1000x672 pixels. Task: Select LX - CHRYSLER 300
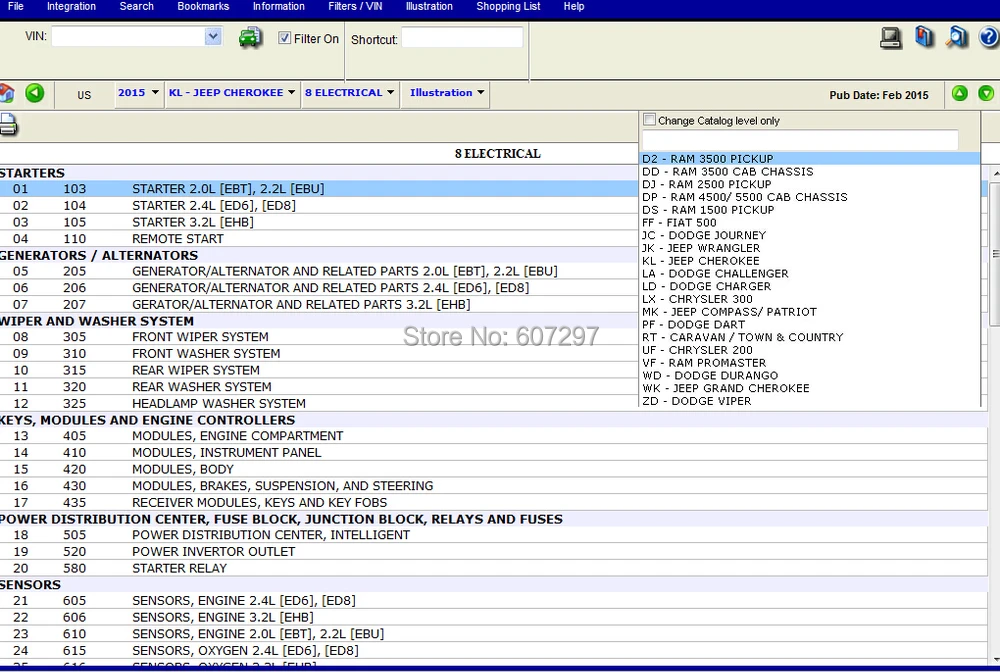[809, 299]
